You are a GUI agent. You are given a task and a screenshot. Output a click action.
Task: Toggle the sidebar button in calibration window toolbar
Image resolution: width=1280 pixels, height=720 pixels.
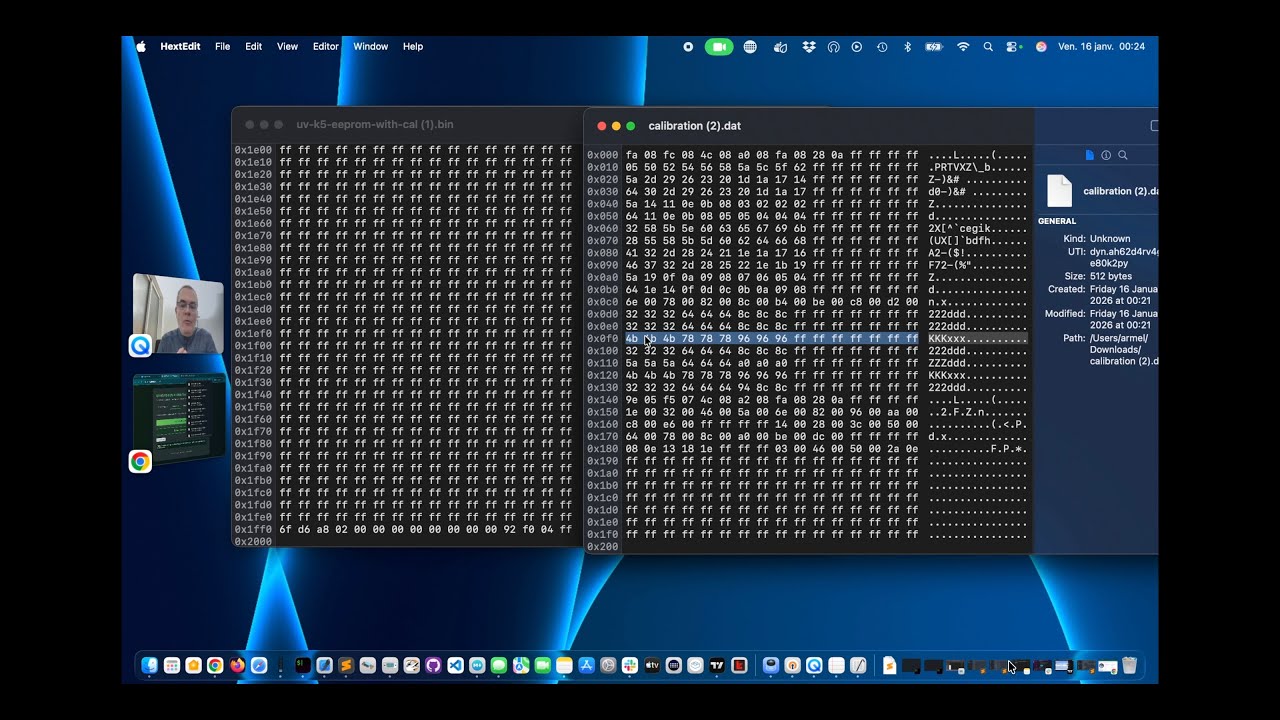[1154, 126]
